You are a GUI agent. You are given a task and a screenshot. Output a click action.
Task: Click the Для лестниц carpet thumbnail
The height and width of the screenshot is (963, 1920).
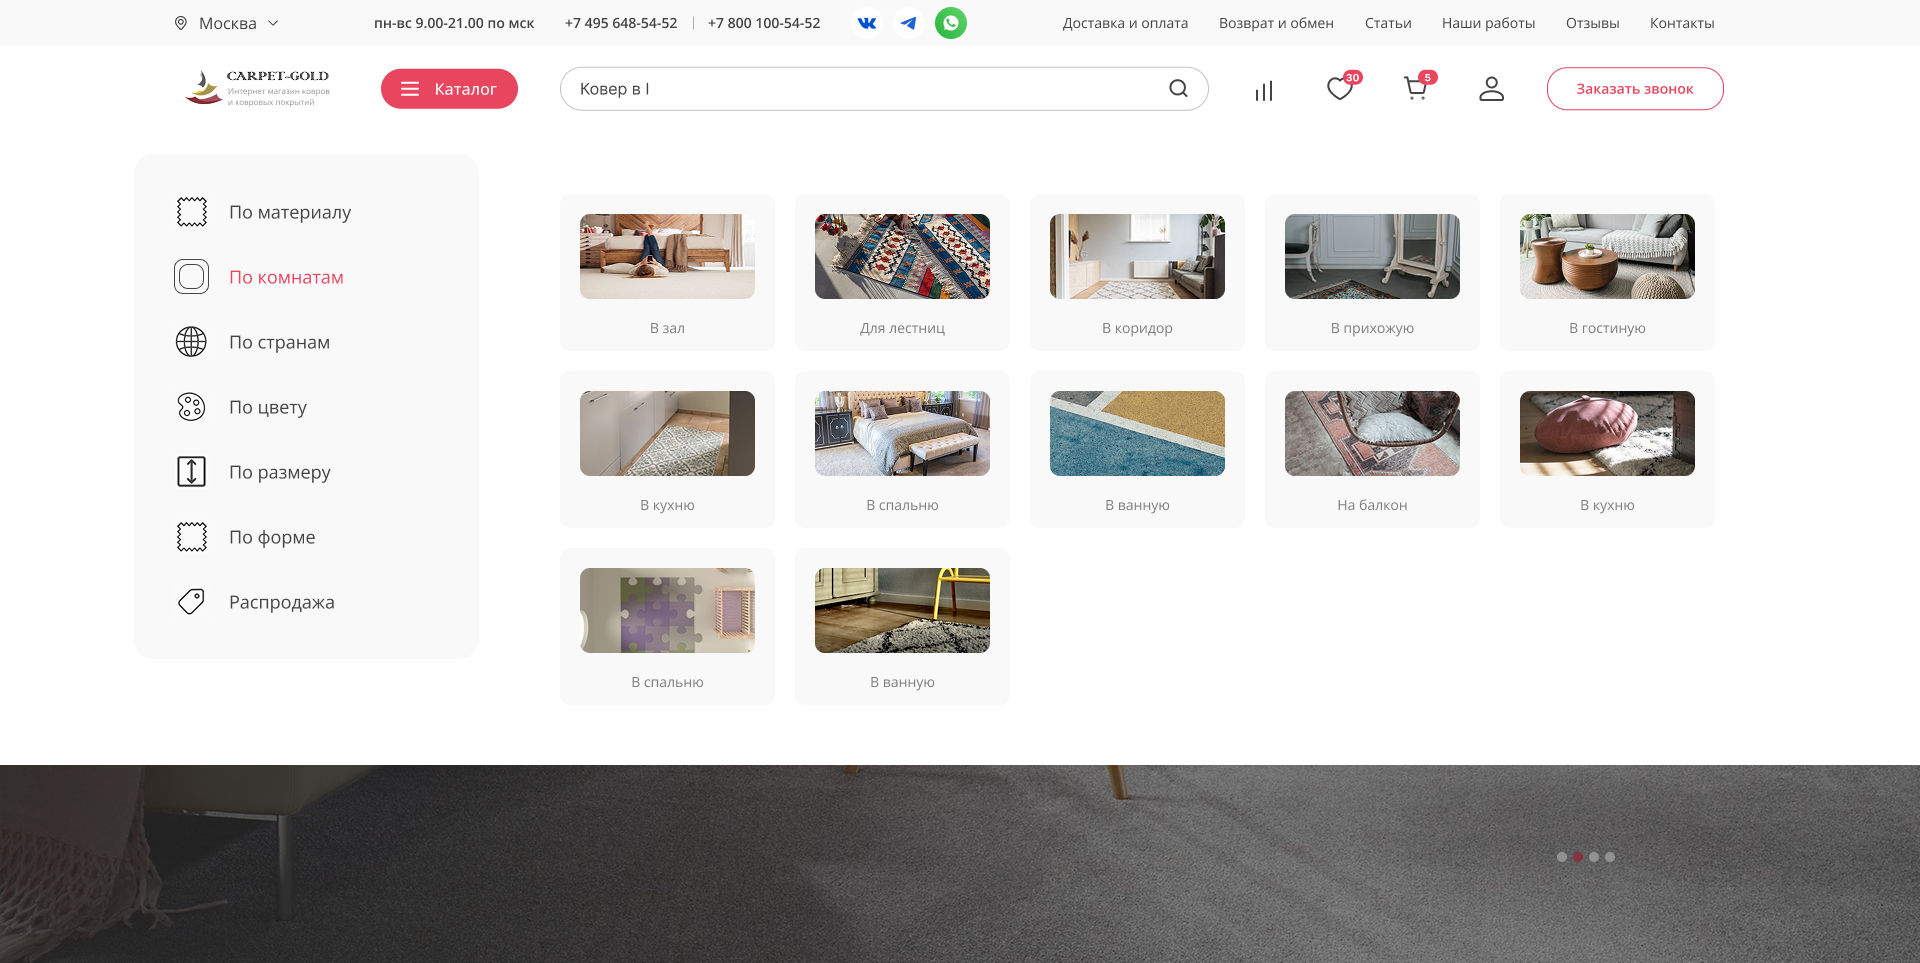click(x=902, y=257)
